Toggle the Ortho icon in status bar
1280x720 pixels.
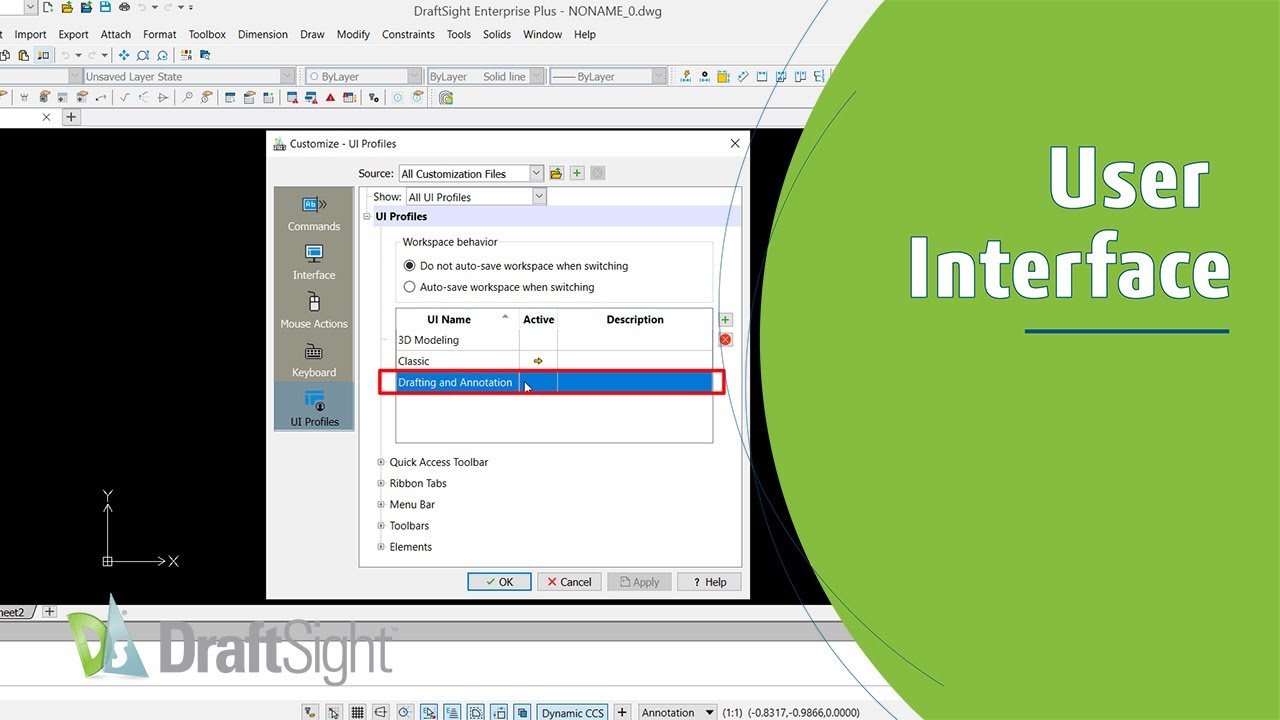380,712
